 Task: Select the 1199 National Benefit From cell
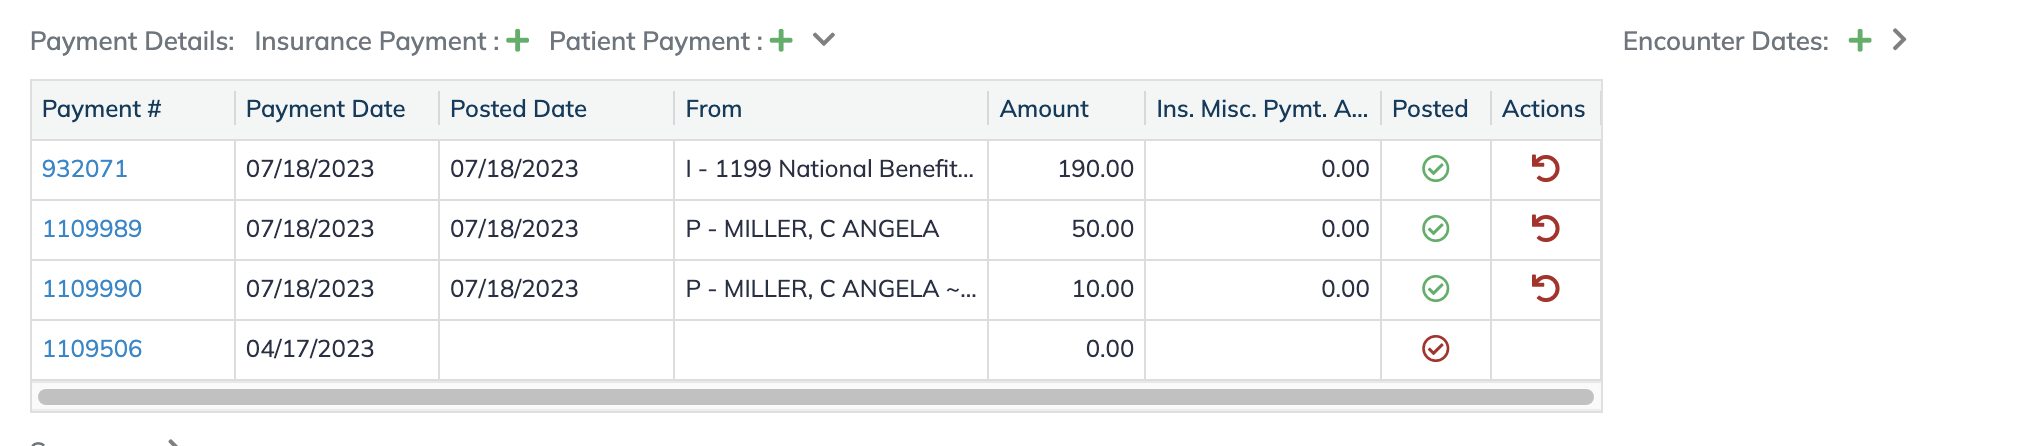(830, 169)
